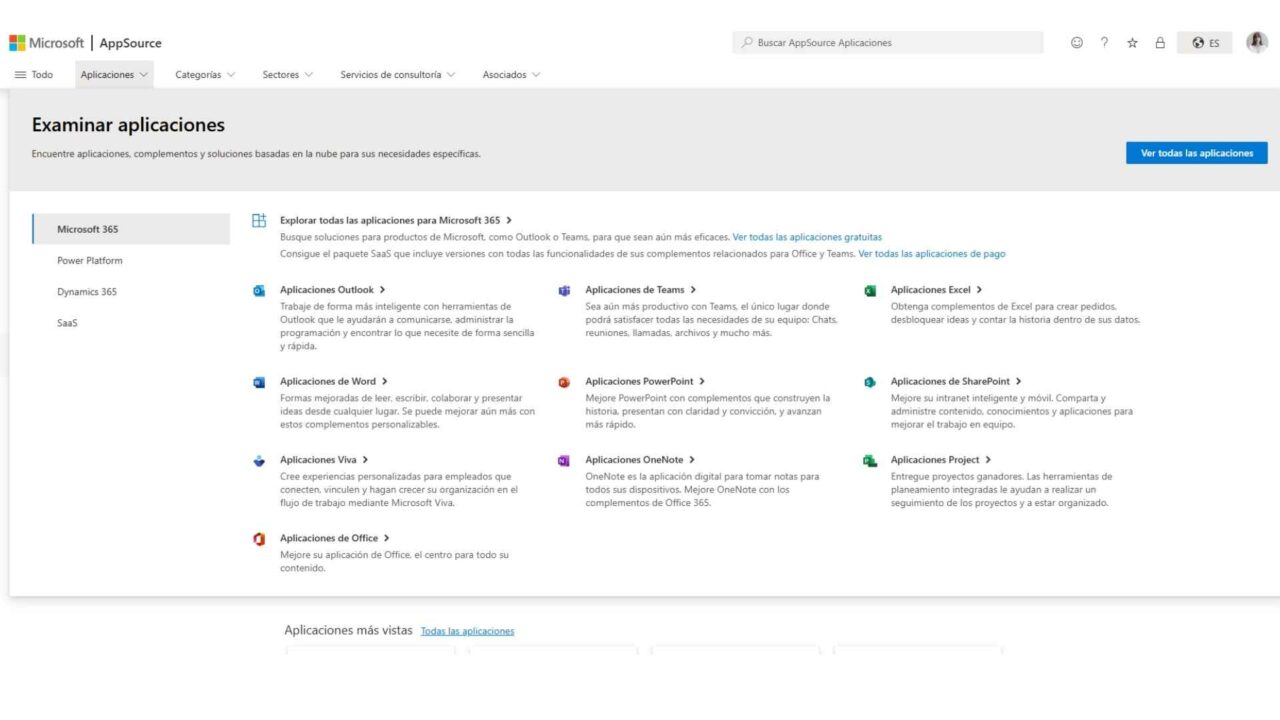Screen dimensions: 1280x720
Task: Click the Microsoft 365 grid icon
Action: pos(259,221)
